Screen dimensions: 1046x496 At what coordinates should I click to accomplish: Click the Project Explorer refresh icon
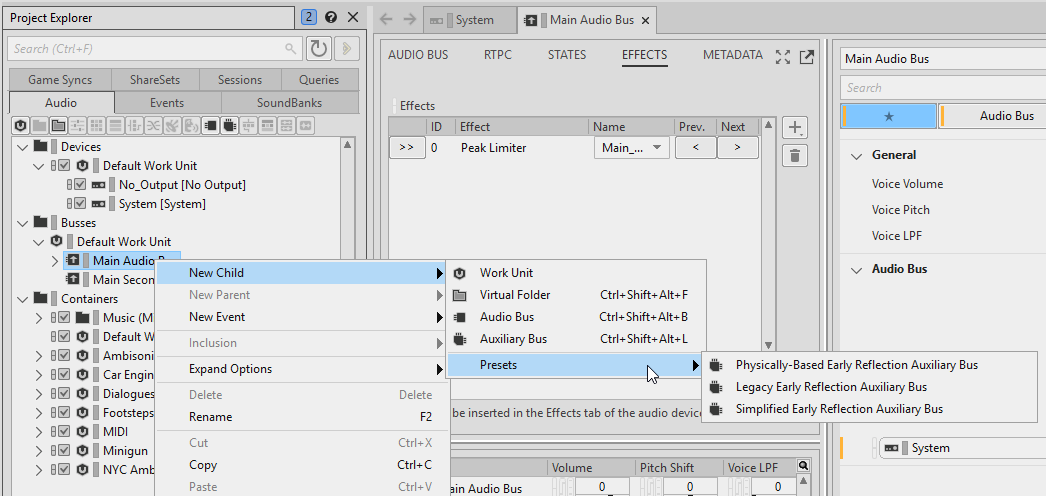319,48
